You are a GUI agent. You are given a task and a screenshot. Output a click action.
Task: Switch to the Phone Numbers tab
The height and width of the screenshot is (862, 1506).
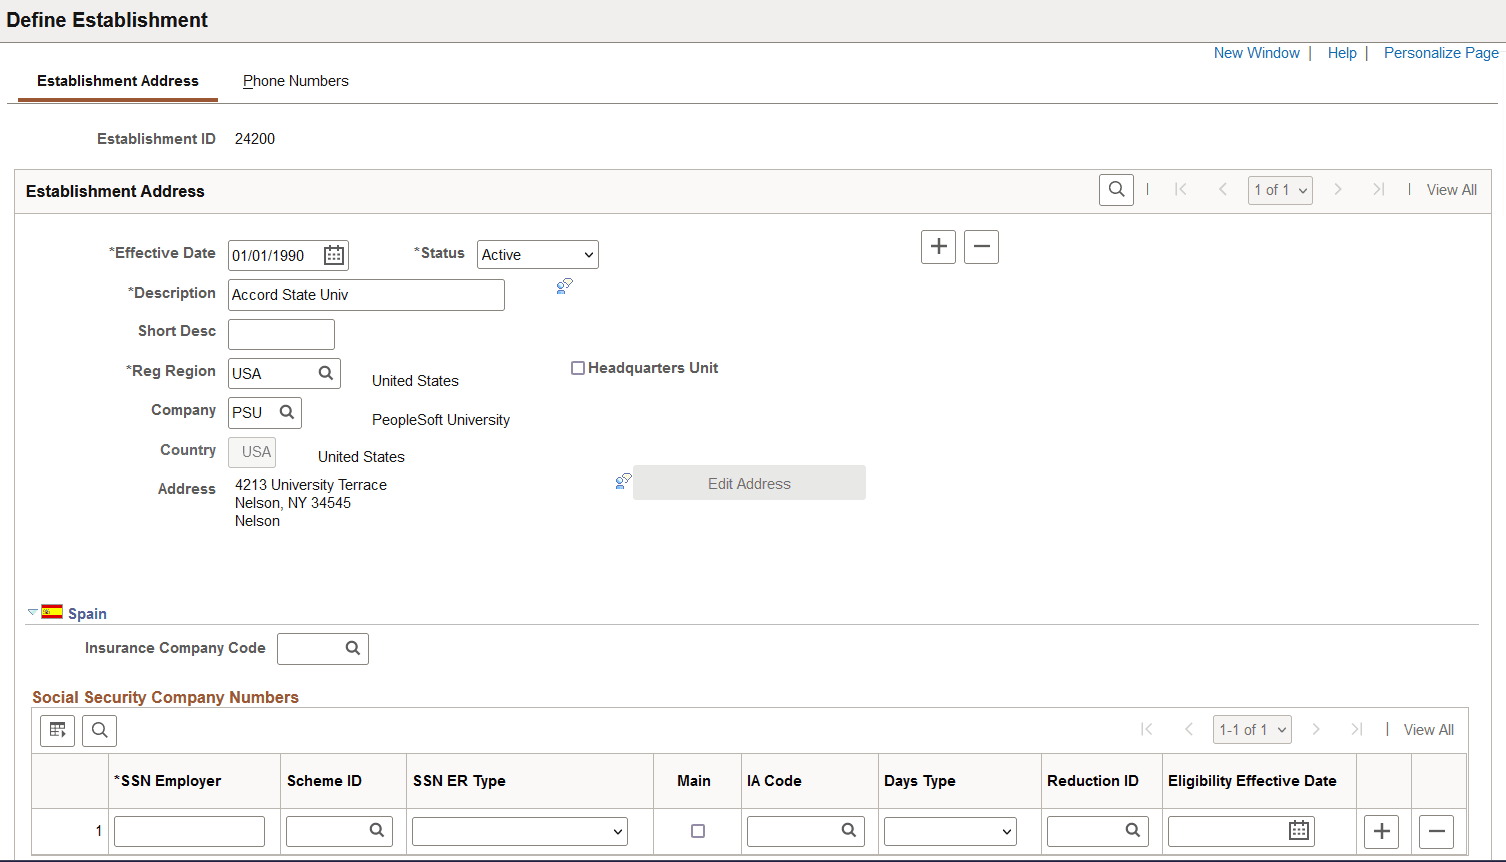296,81
